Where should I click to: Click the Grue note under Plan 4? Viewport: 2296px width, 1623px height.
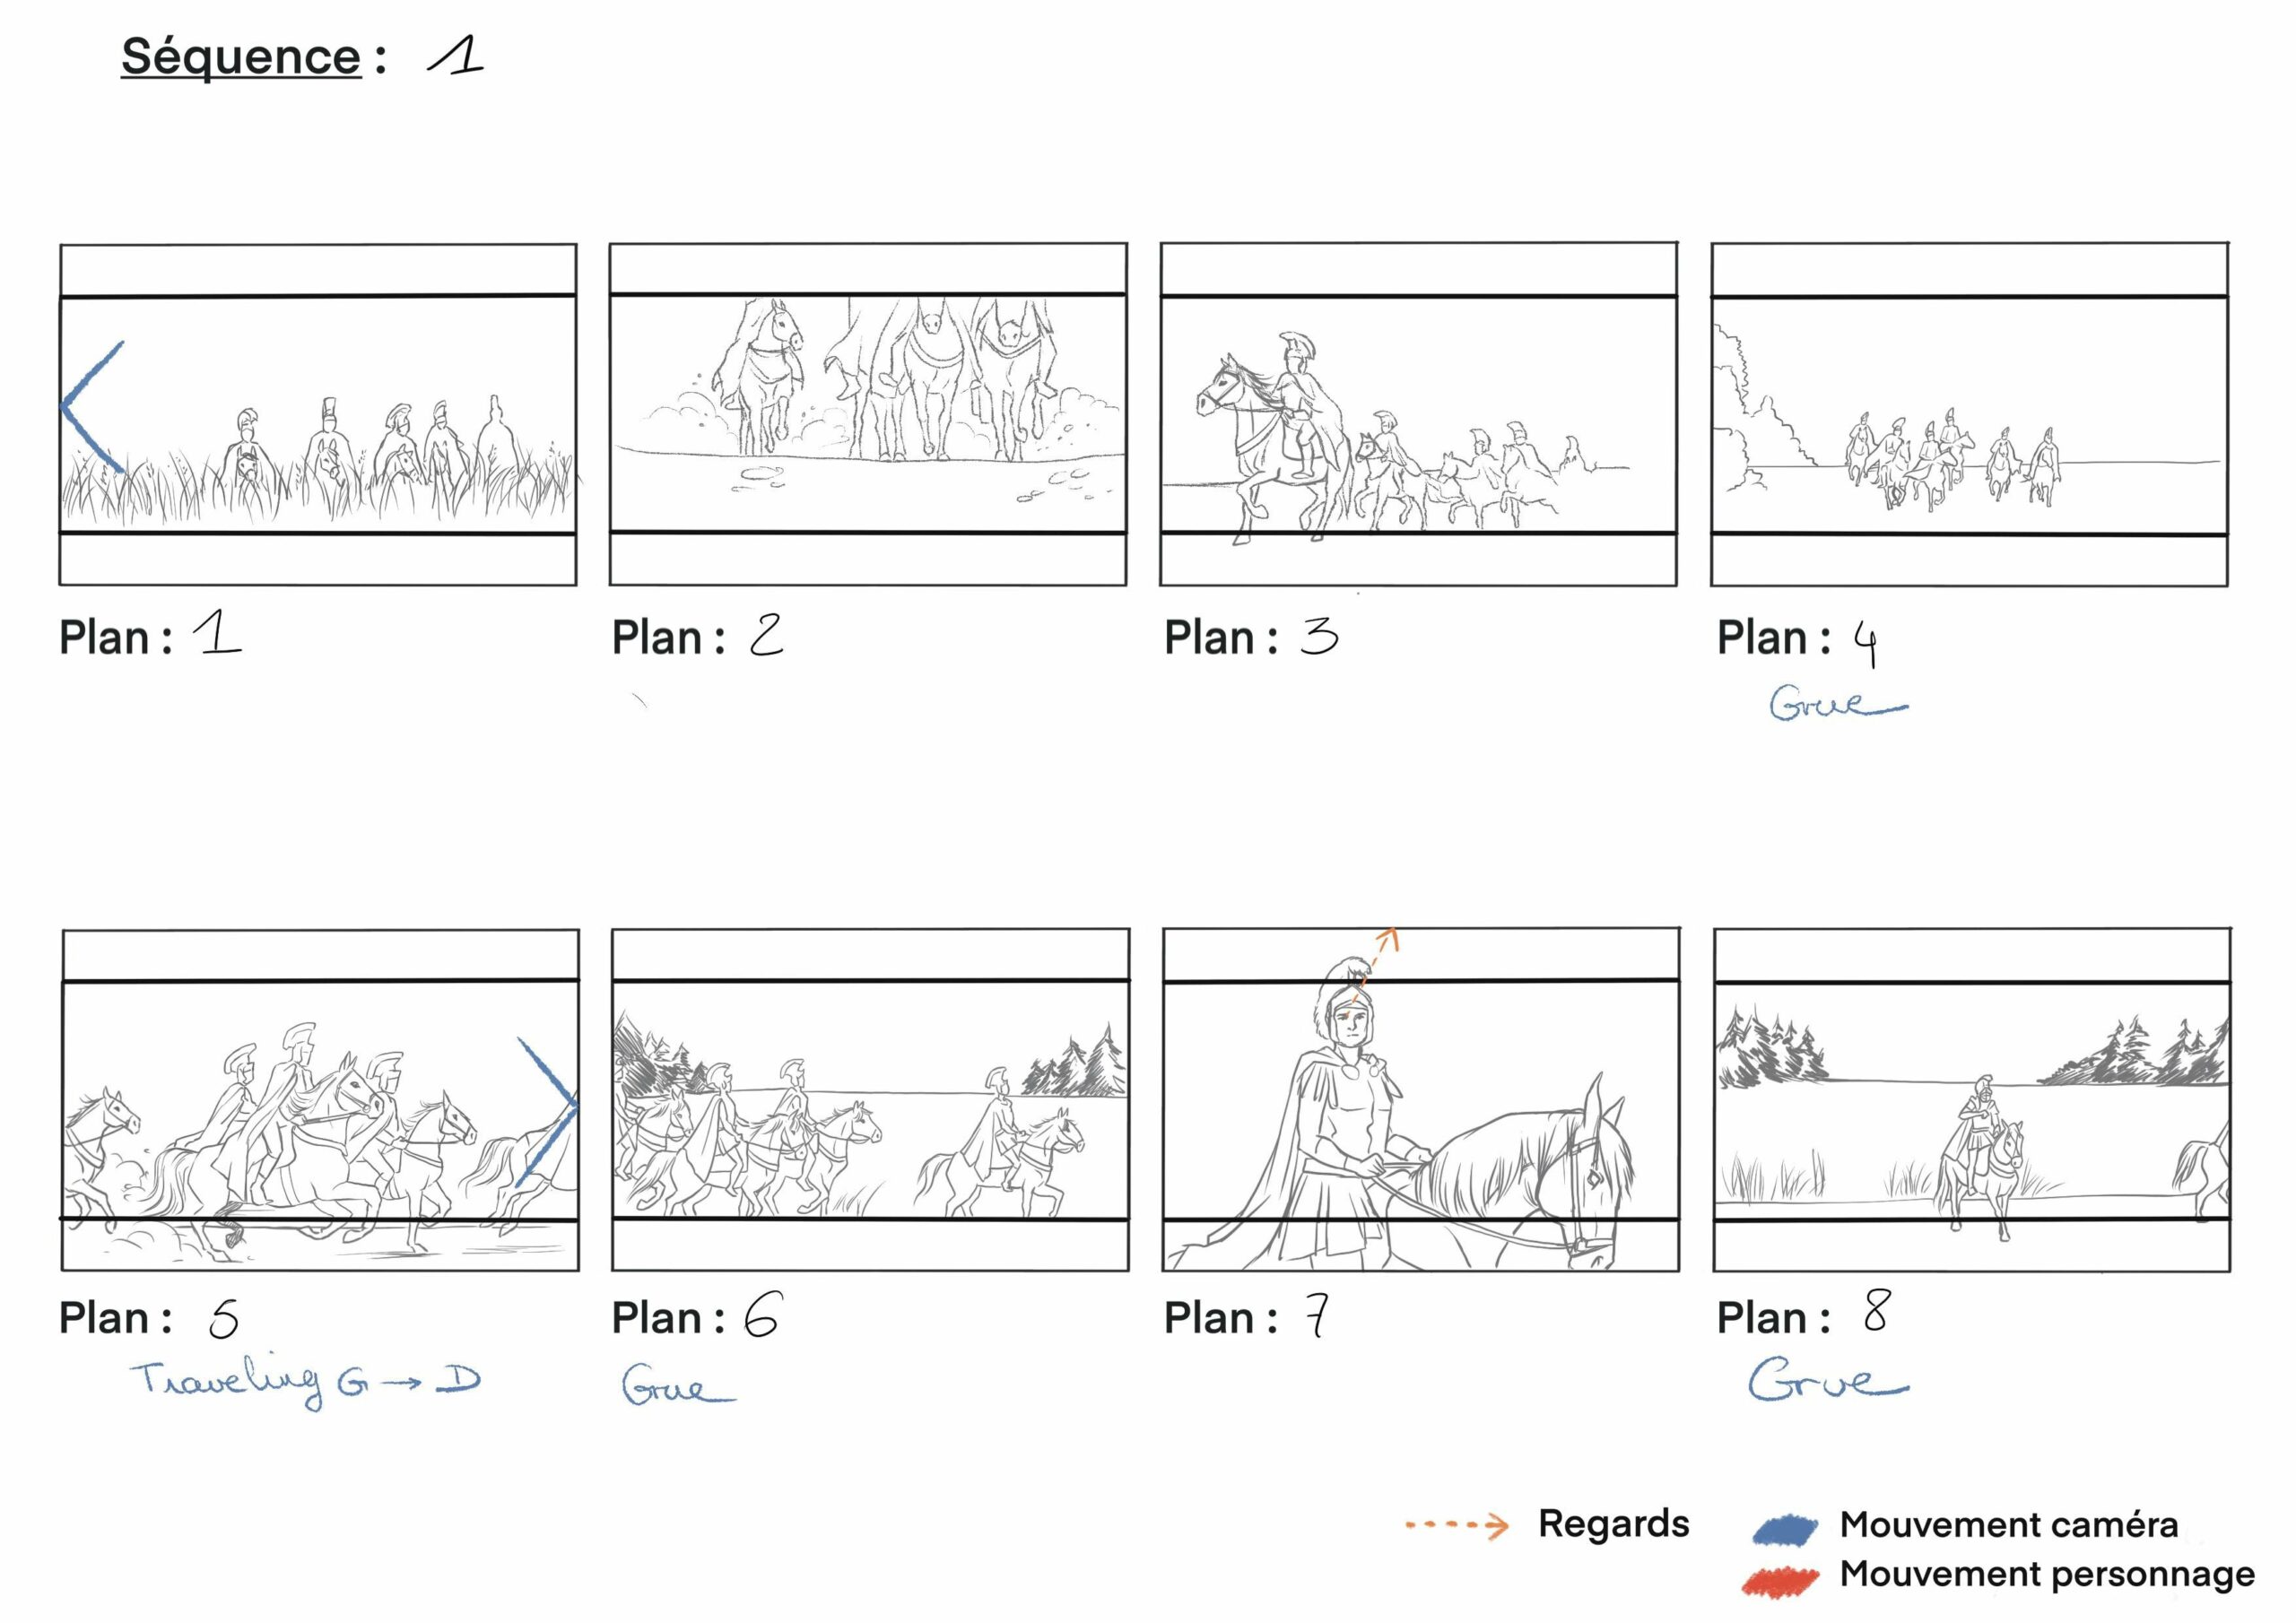coord(1838,703)
